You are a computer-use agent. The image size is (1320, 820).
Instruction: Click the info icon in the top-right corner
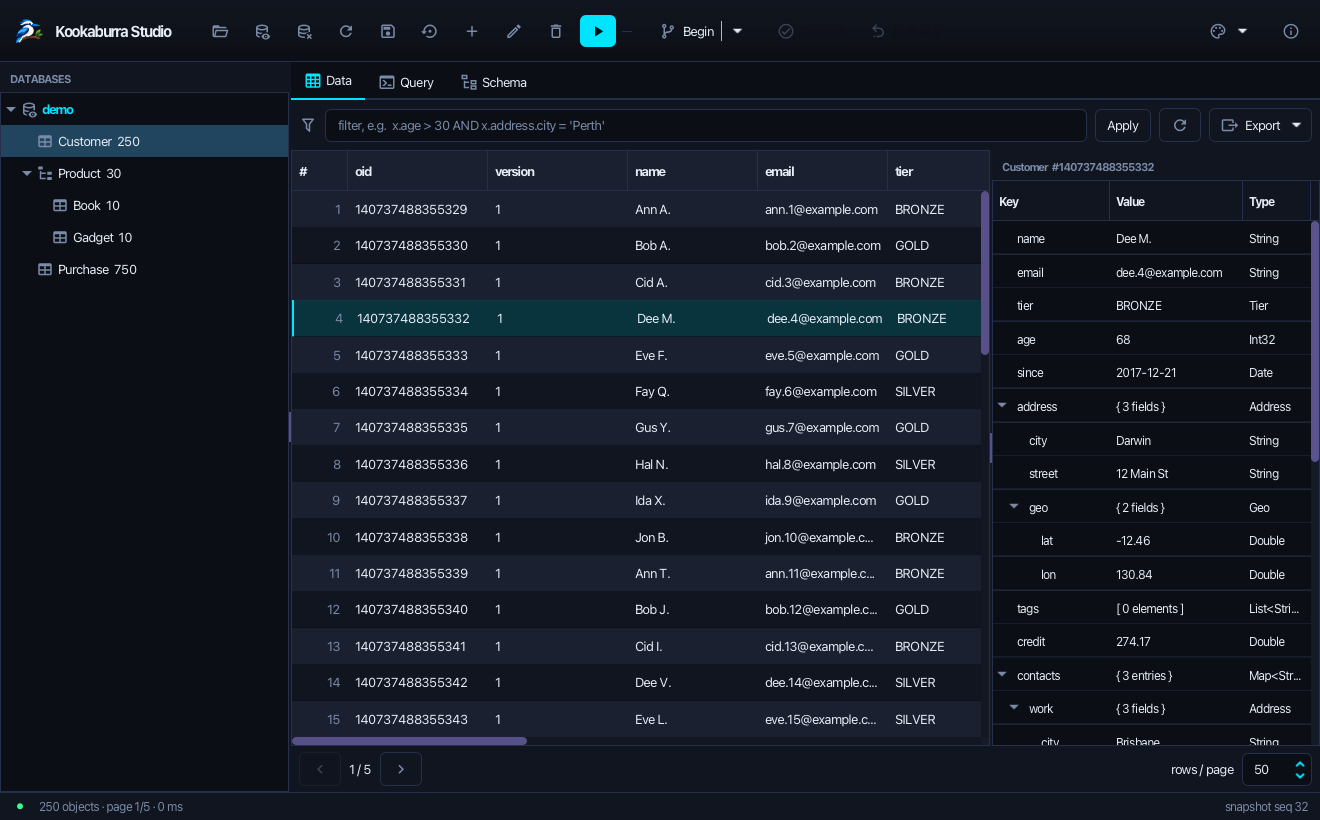click(1291, 31)
